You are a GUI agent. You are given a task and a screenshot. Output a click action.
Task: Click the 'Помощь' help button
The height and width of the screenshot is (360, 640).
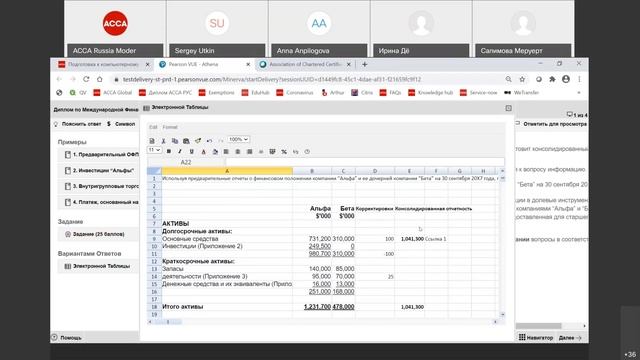[x=67, y=338]
